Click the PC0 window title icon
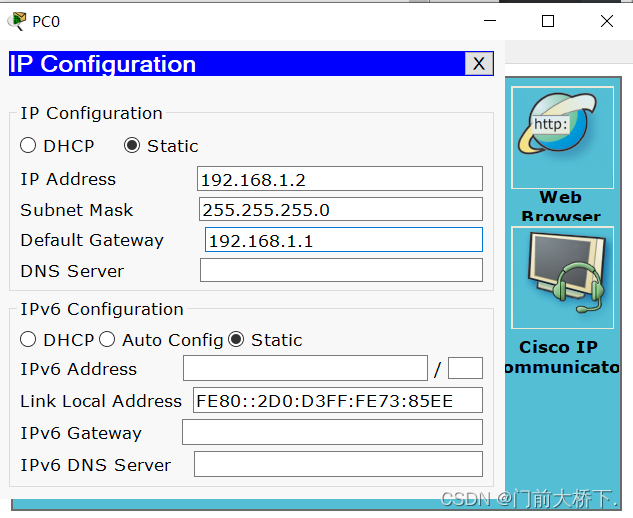The image size is (633, 518). 17,21
